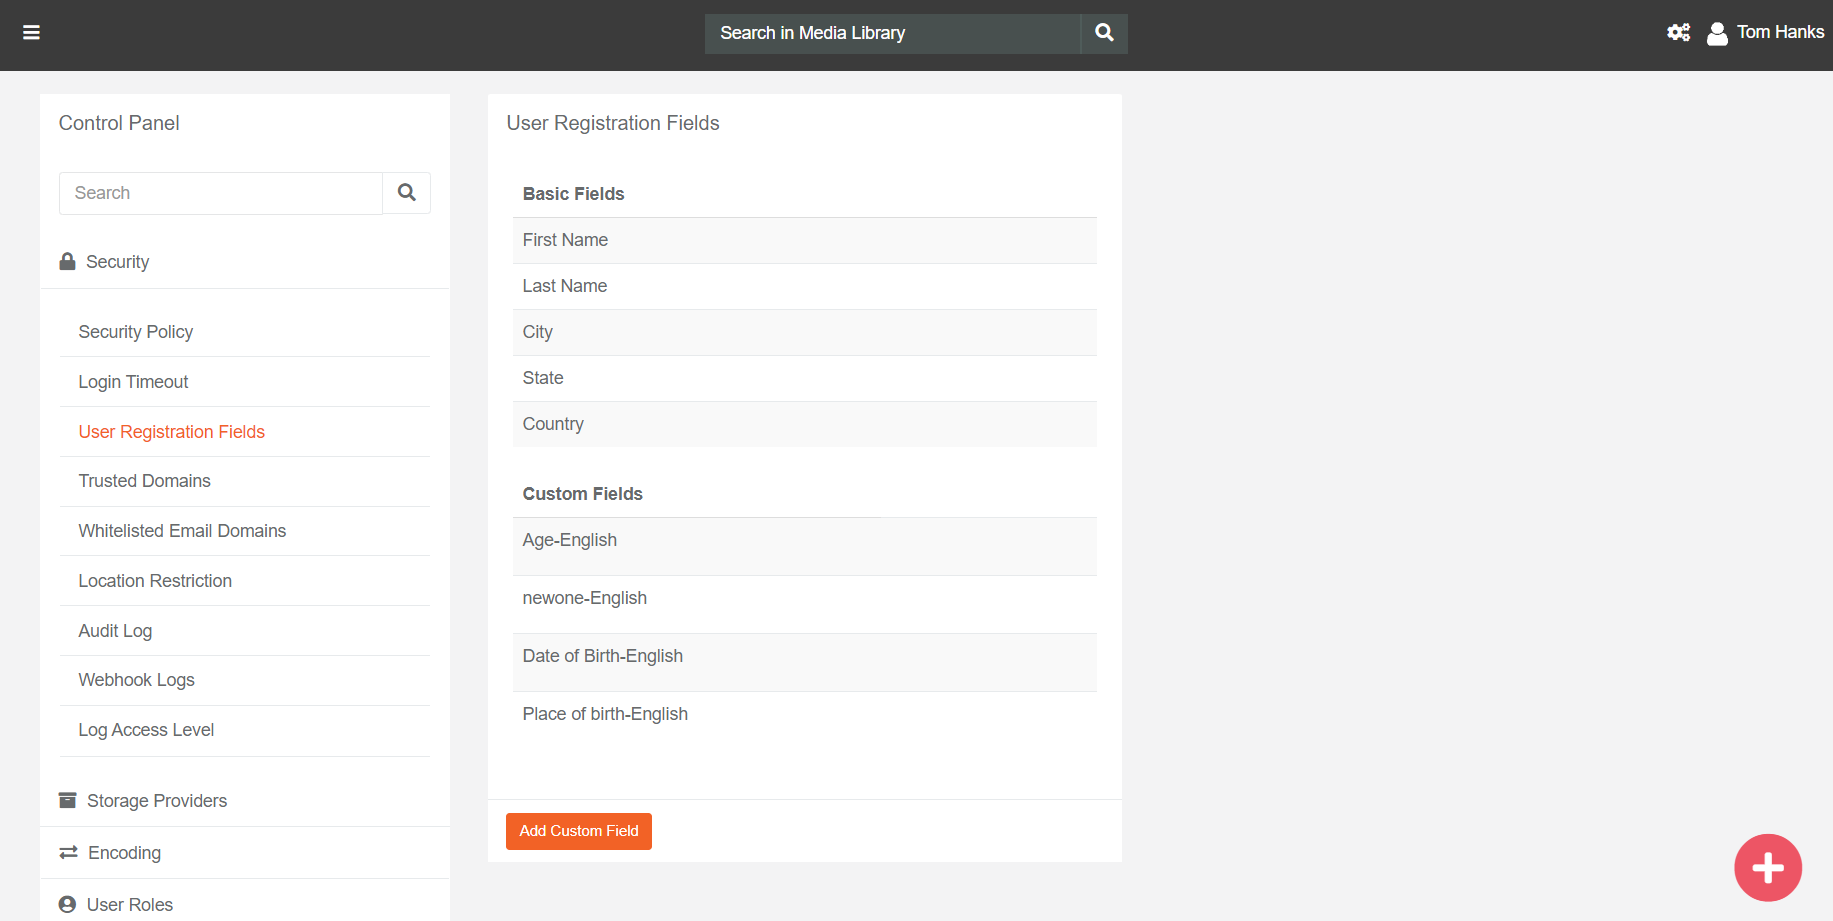Focus the Control Panel search field

[x=221, y=193]
